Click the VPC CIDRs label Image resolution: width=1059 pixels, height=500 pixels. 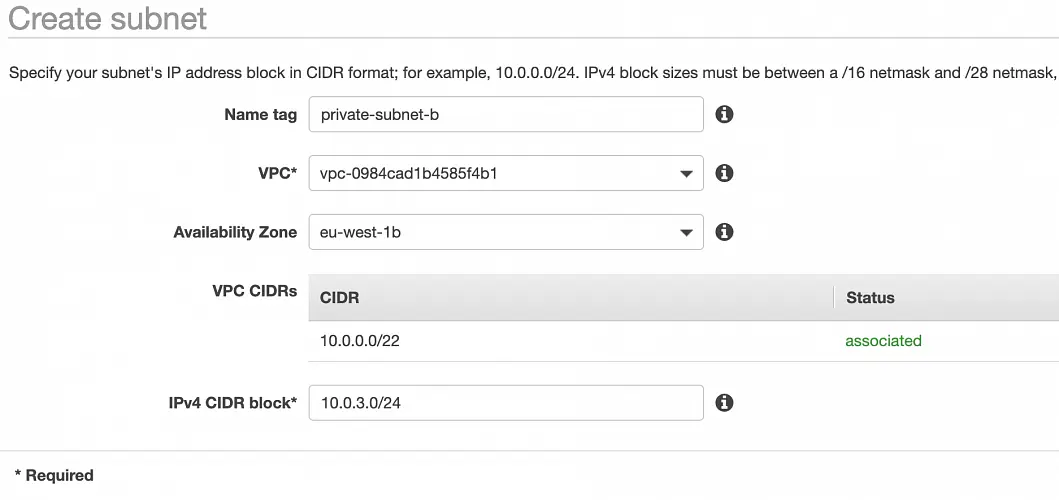[x=254, y=291]
